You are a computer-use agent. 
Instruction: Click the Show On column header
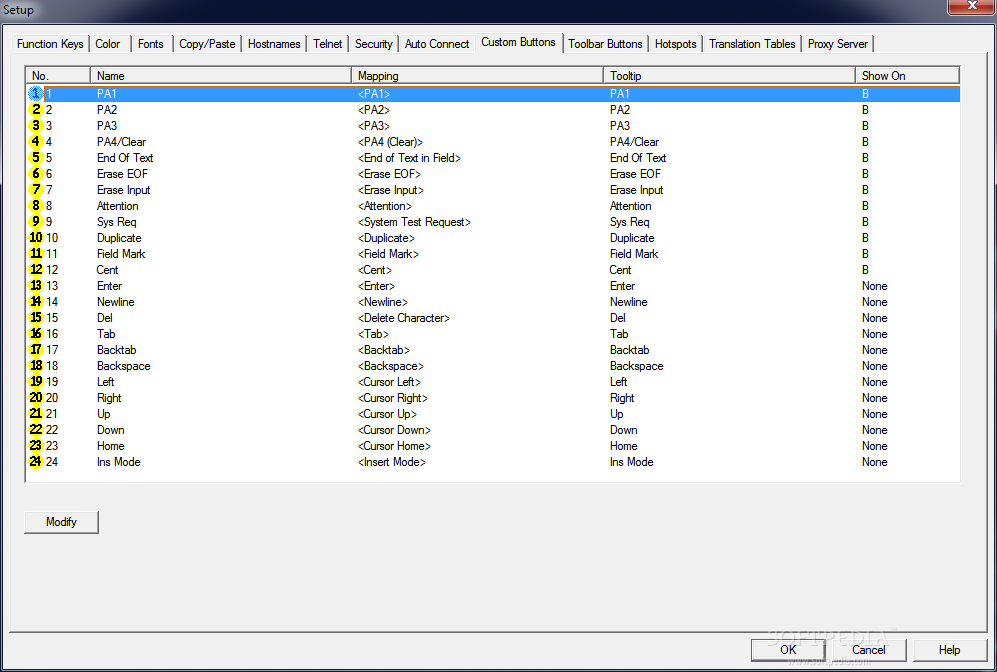pyautogui.click(x=907, y=76)
